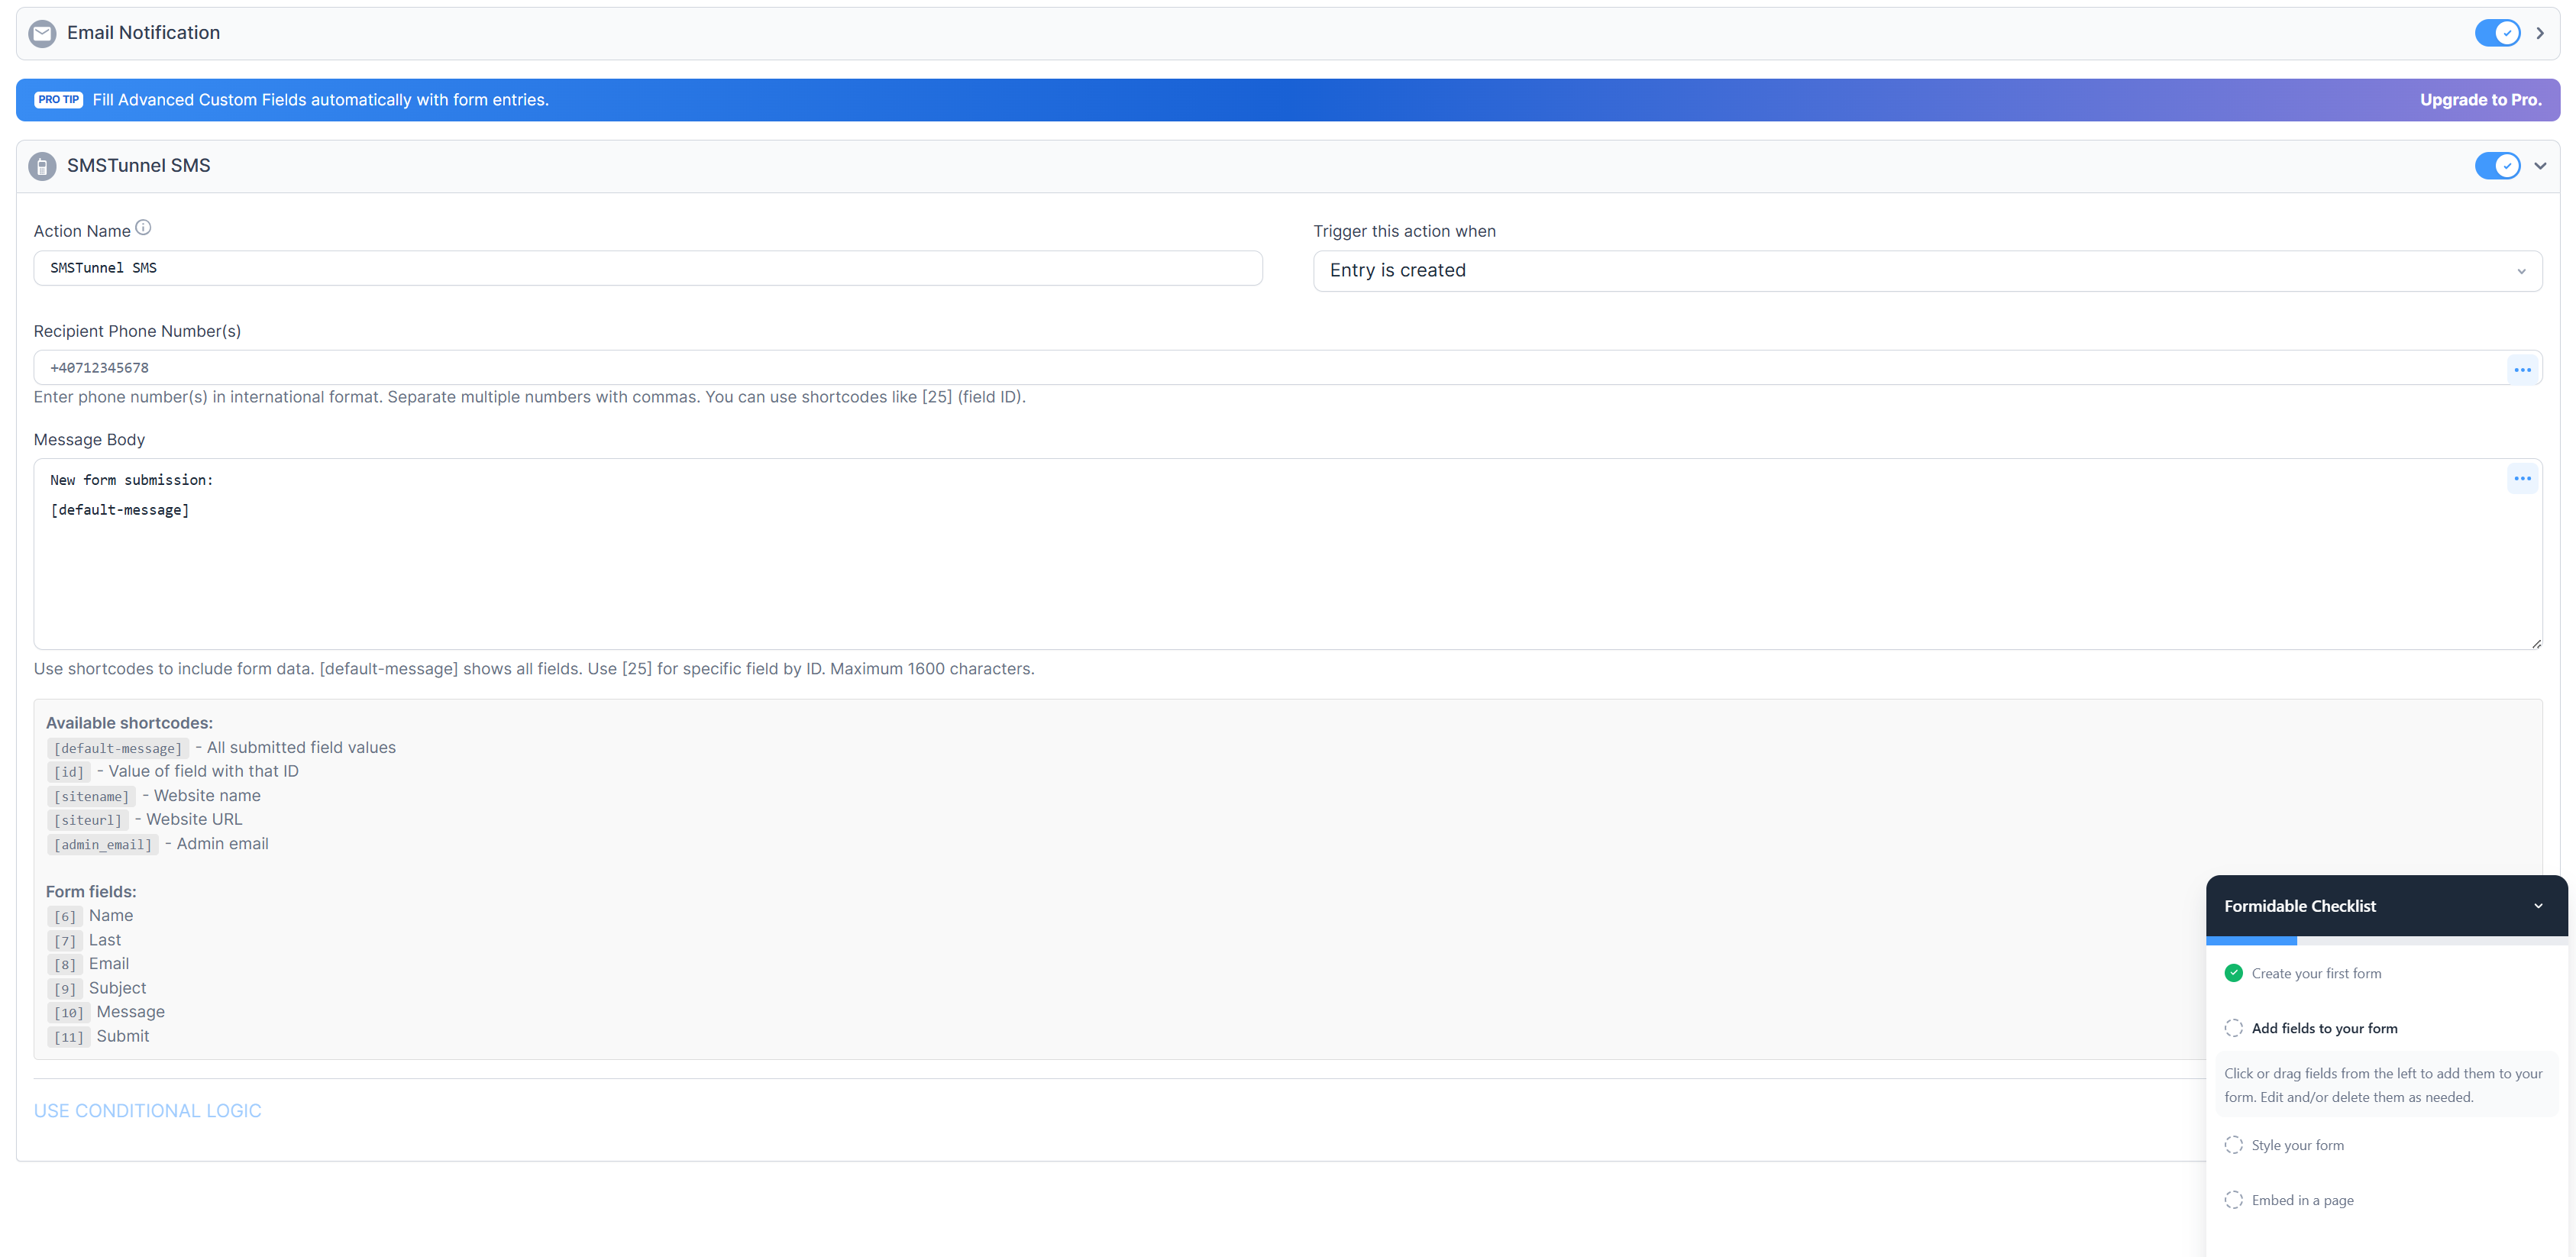Click the PRO TIP badge
The width and height of the screenshot is (2576, 1257).
pyautogui.click(x=59, y=99)
